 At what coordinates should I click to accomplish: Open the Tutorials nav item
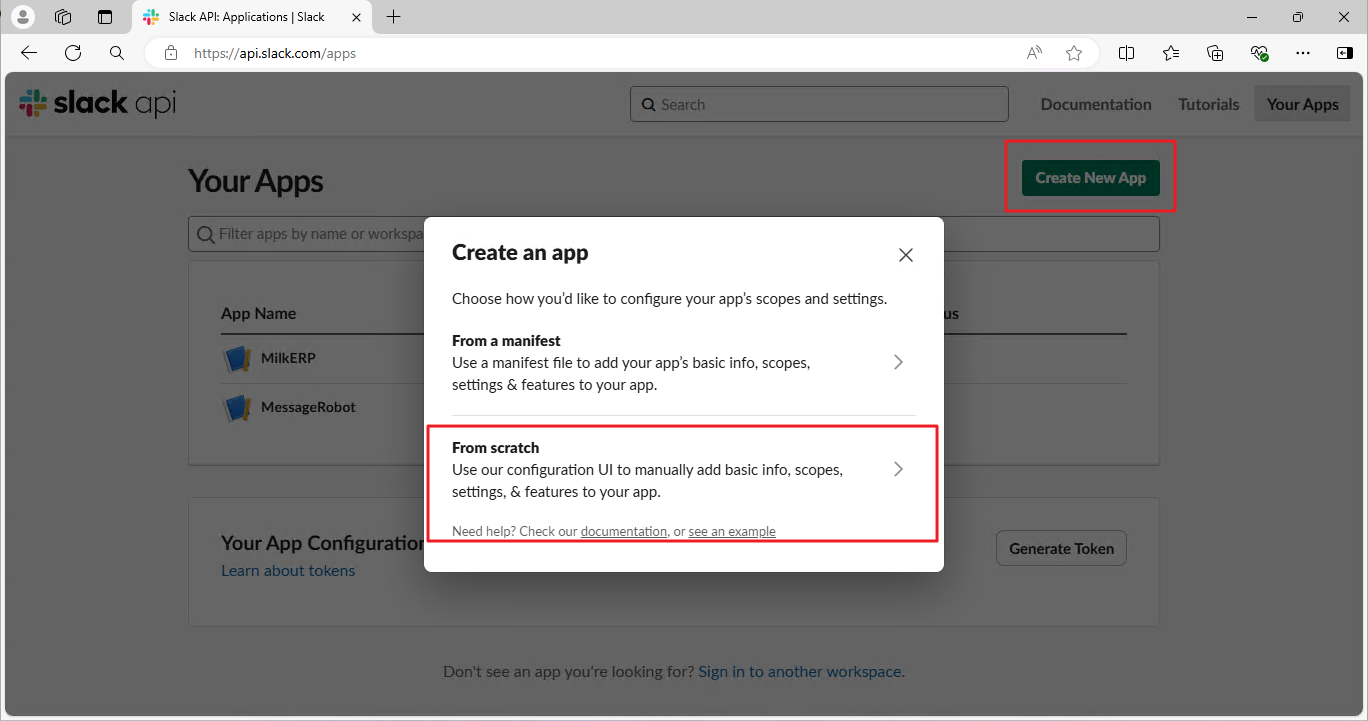[x=1208, y=104]
